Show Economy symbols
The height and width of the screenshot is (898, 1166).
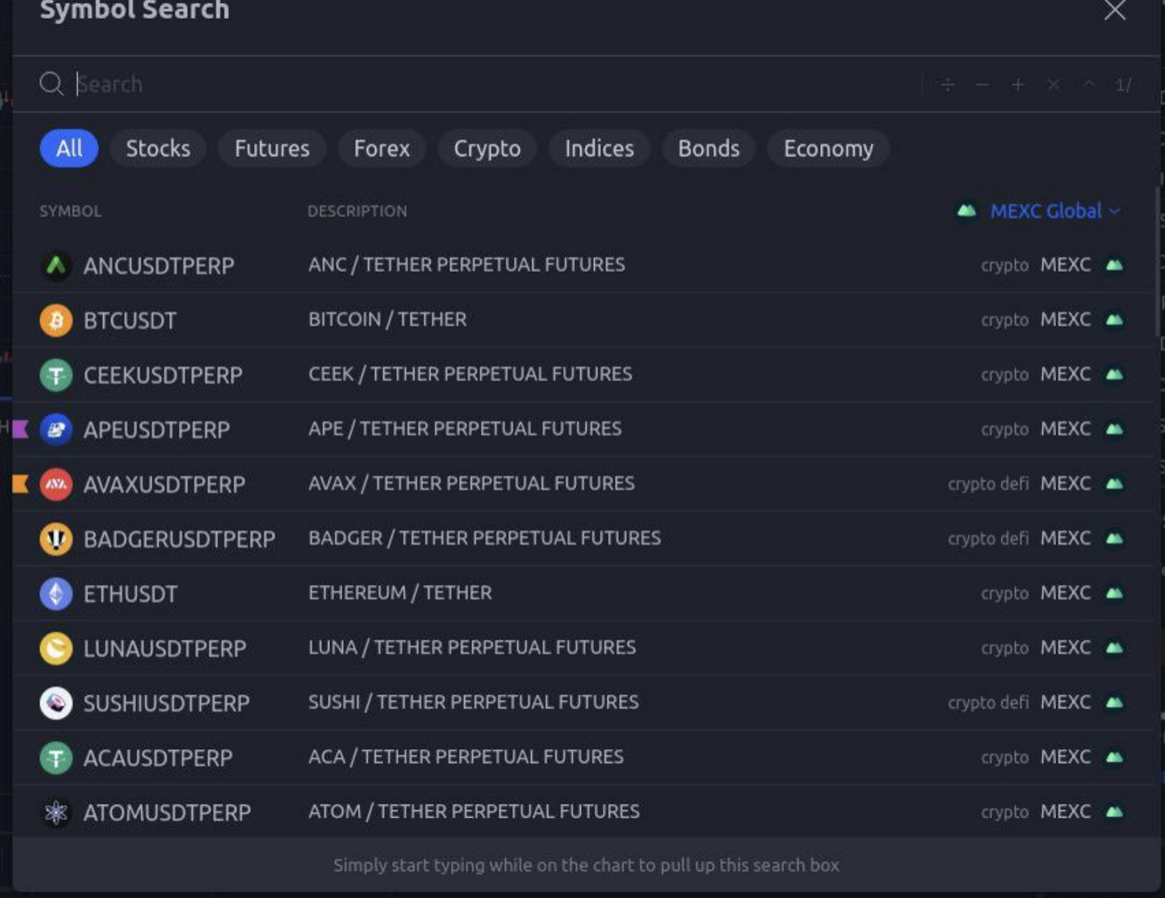828,148
